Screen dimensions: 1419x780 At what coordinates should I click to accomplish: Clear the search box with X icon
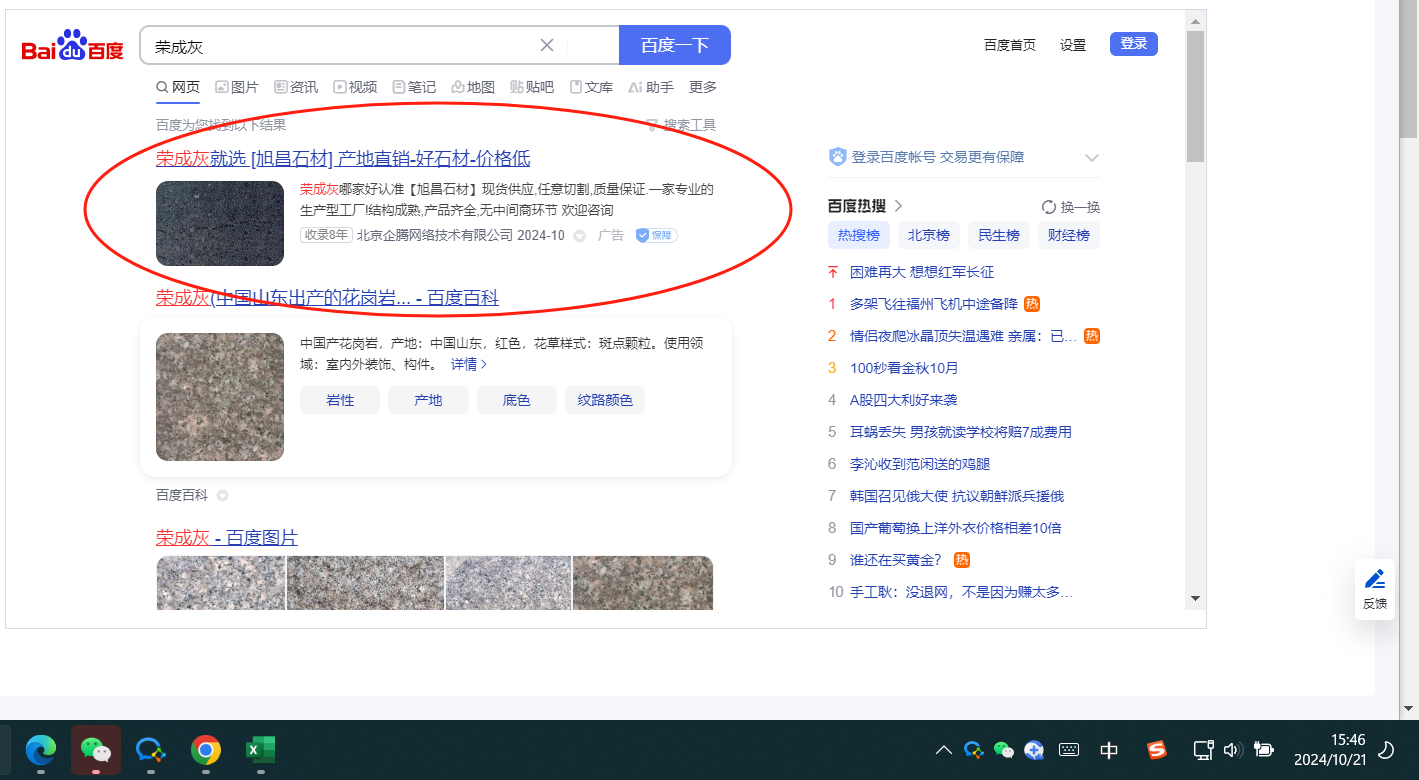click(x=547, y=45)
